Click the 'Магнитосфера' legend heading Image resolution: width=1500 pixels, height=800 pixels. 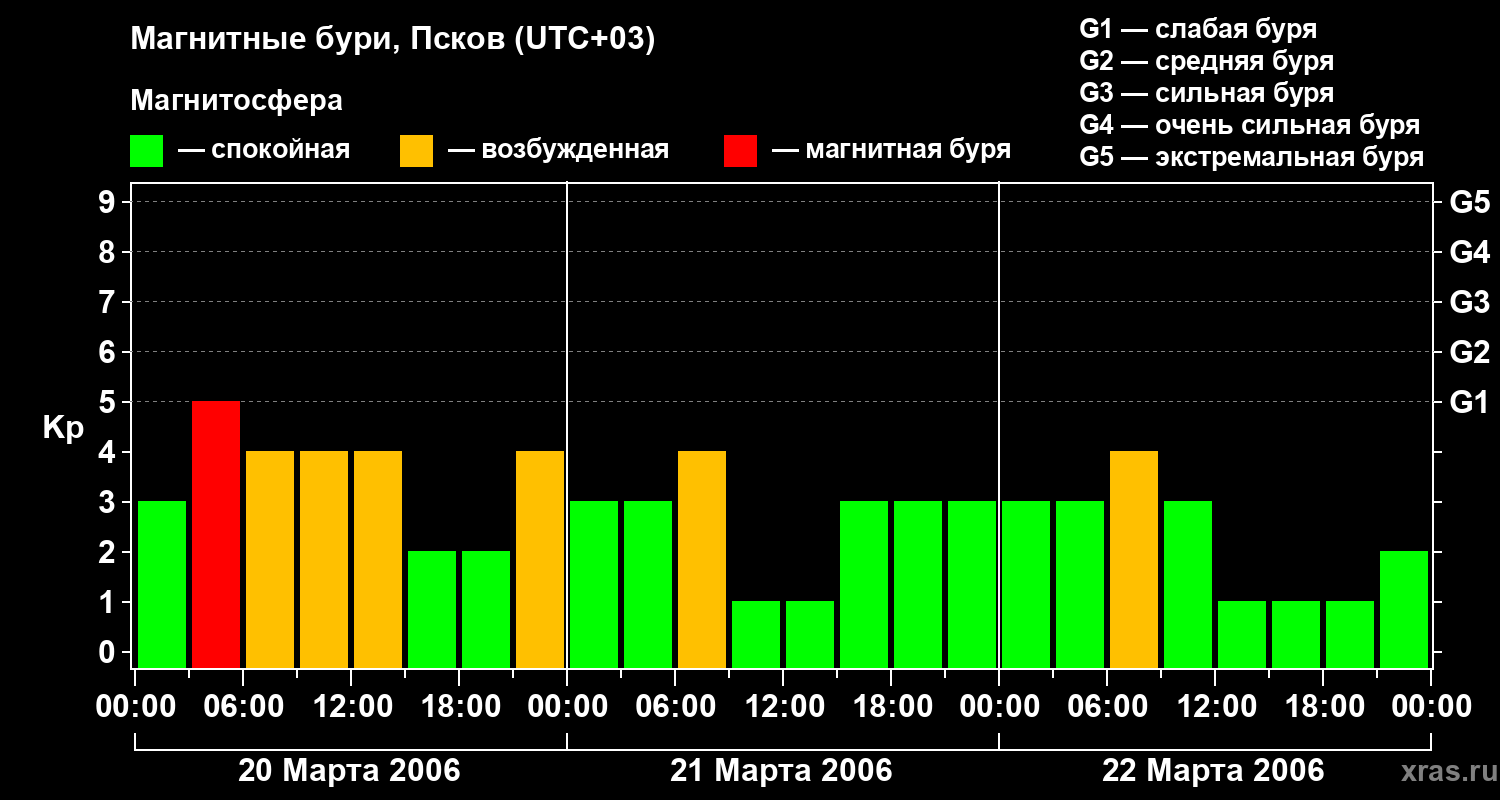pyautogui.click(x=236, y=101)
